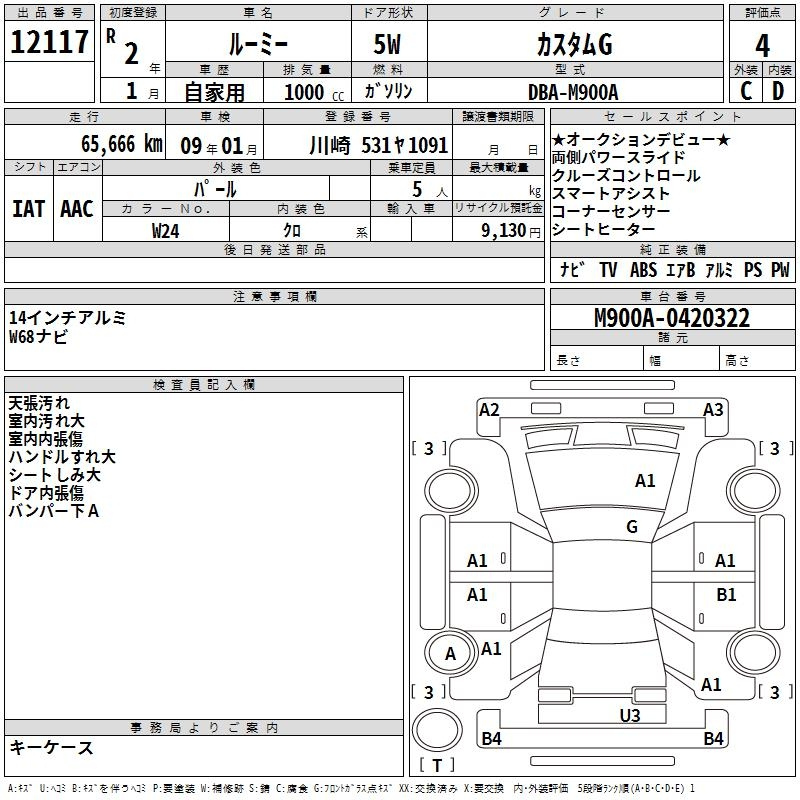Select inspector note 室内内張傷
This screenshot has width=800, height=800.
tap(45, 439)
